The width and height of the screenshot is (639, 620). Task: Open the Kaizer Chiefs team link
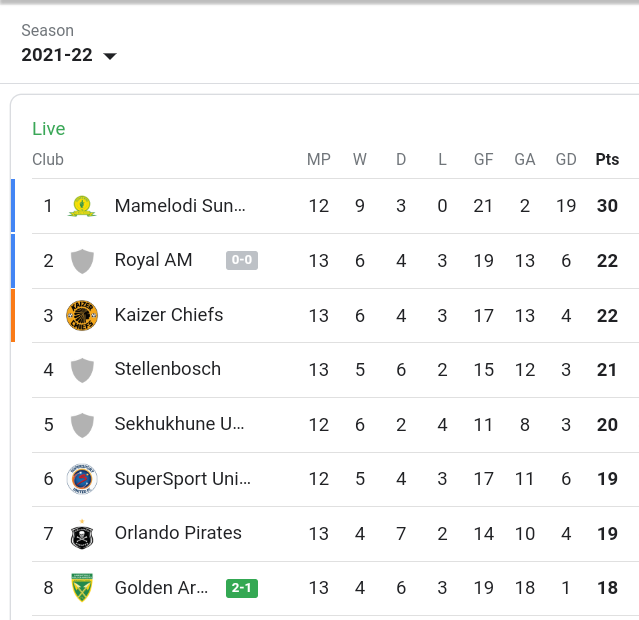coord(169,315)
